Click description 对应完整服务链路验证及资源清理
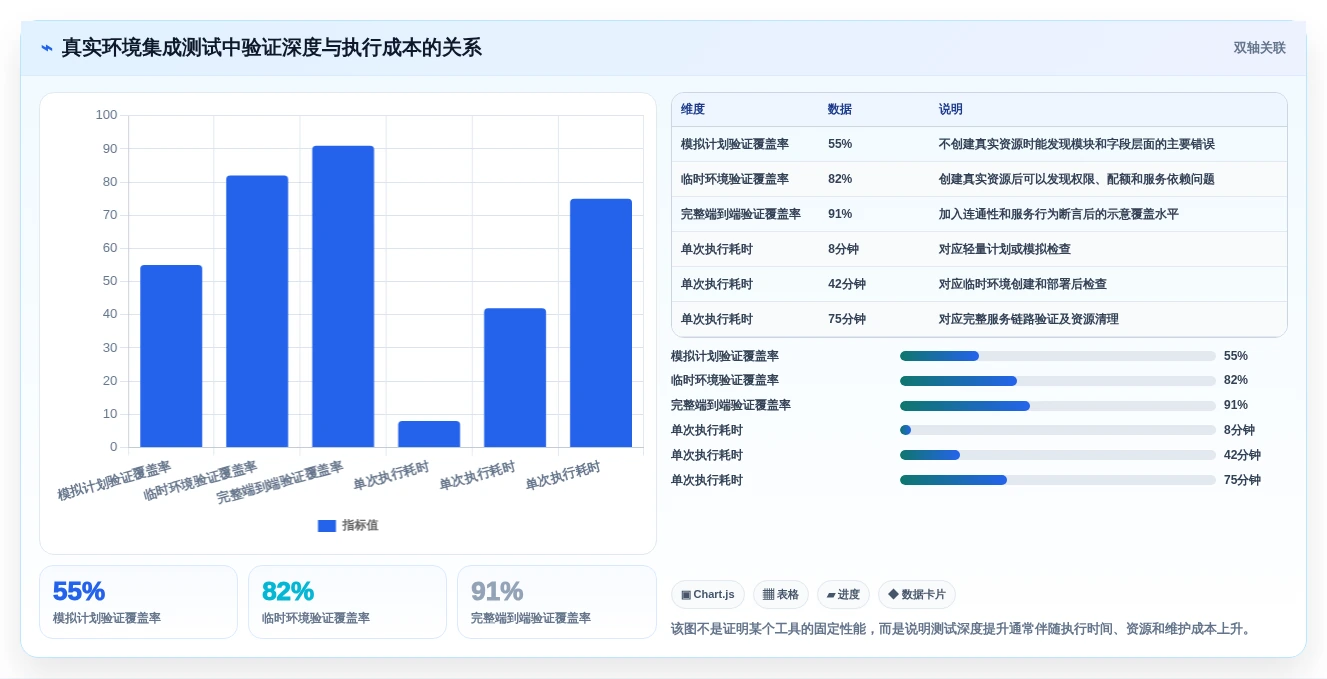 tap(1029, 319)
